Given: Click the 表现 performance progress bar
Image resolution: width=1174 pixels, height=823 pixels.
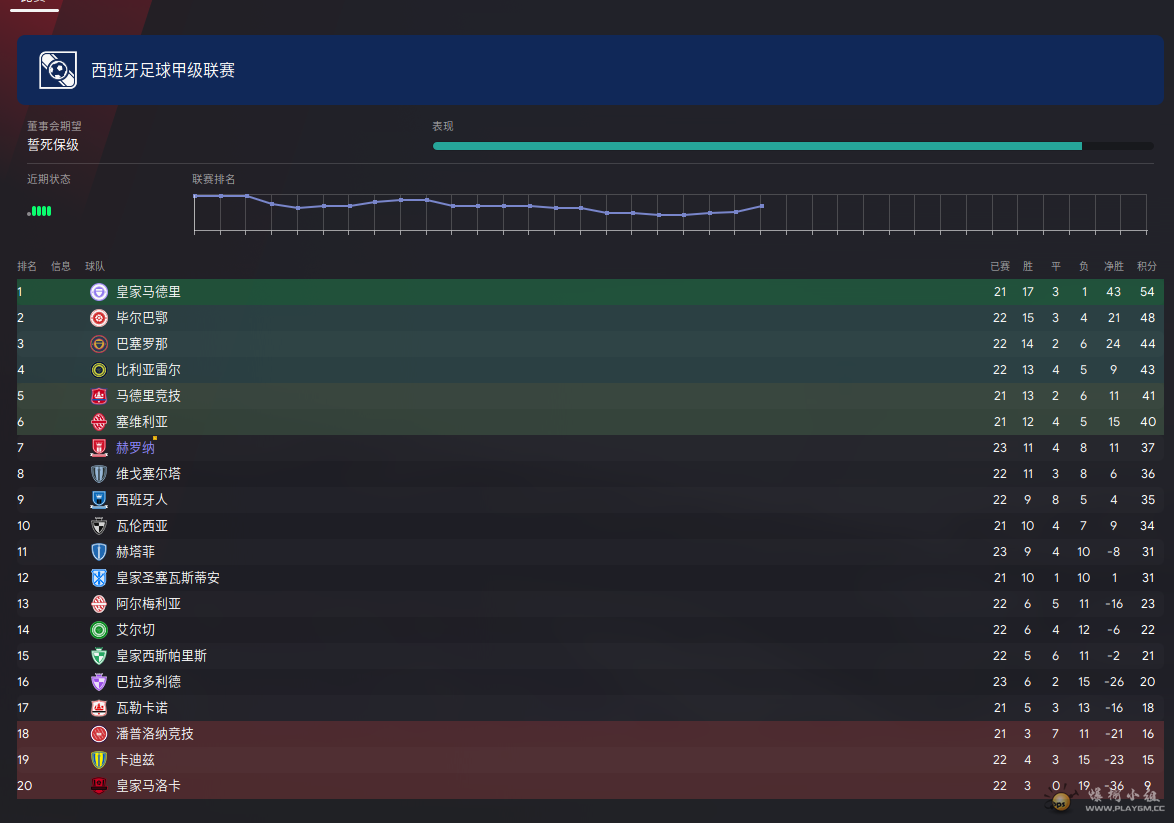Looking at the screenshot, I should 793,146.
